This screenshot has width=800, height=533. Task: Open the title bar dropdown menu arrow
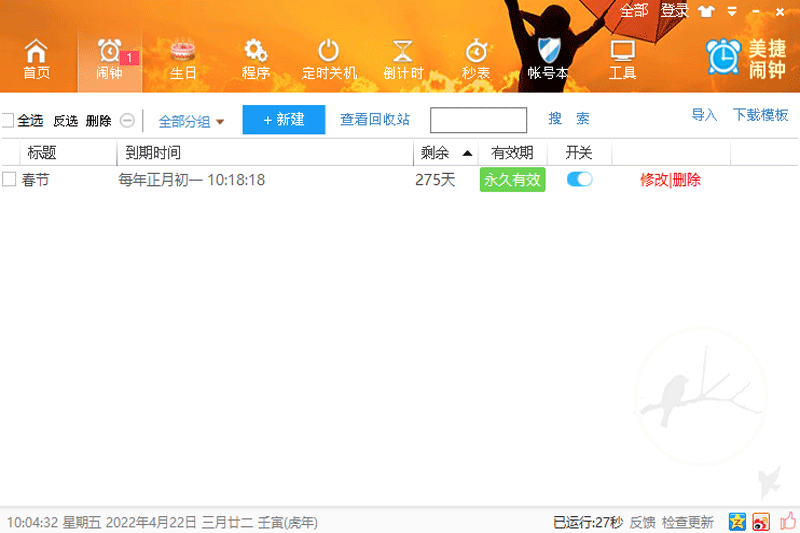[x=732, y=12]
